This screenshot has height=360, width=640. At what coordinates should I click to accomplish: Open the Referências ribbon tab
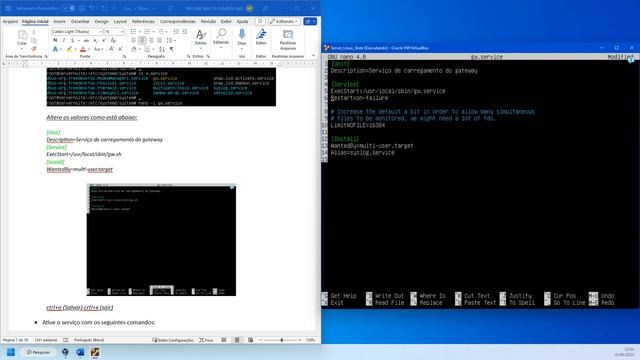143,21
